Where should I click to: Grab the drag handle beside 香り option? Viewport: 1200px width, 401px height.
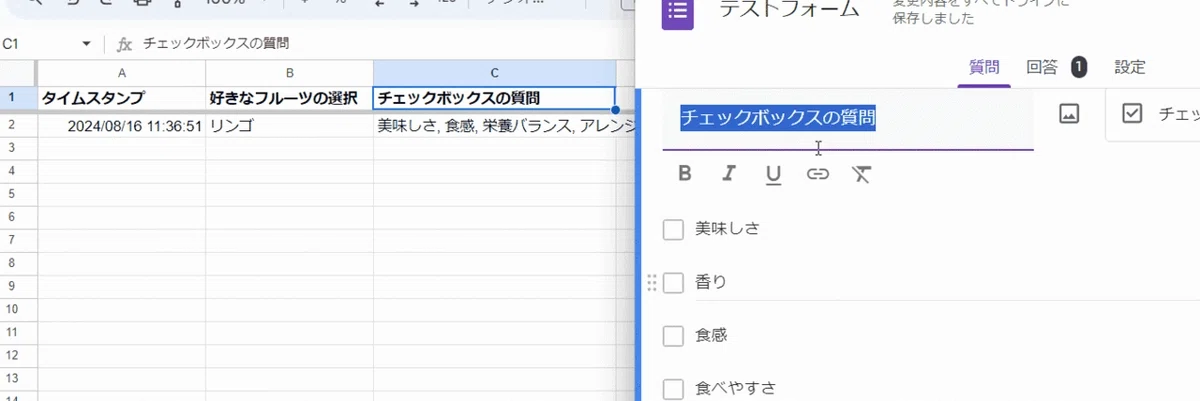coord(652,283)
